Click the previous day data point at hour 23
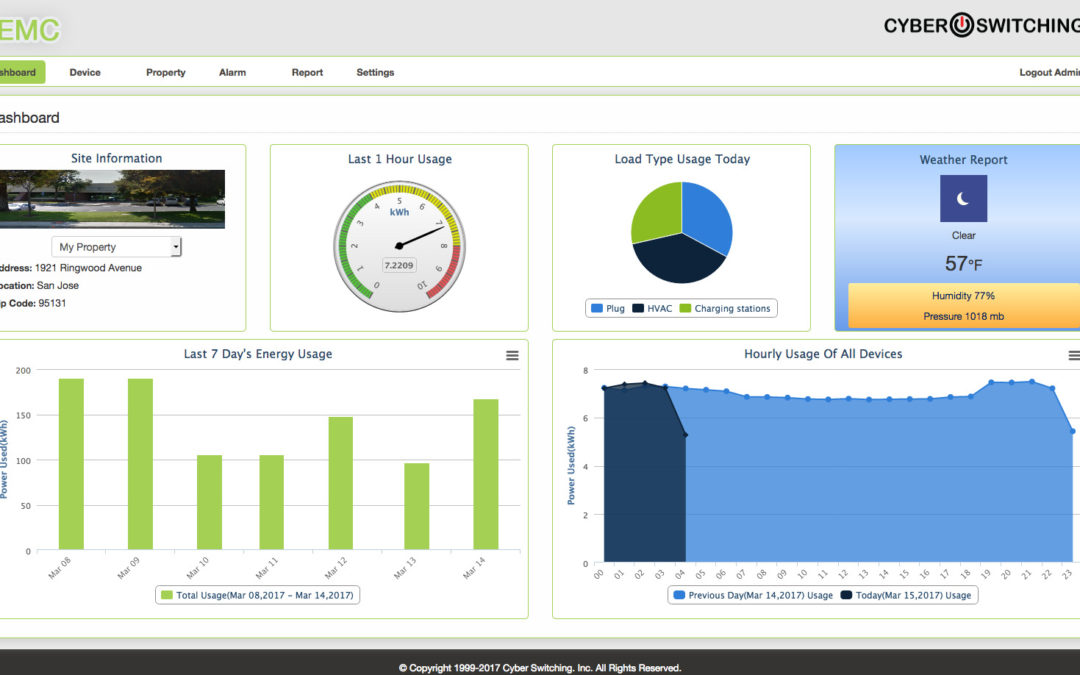This screenshot has height=675, width=1080. [x=1072, y=431]
